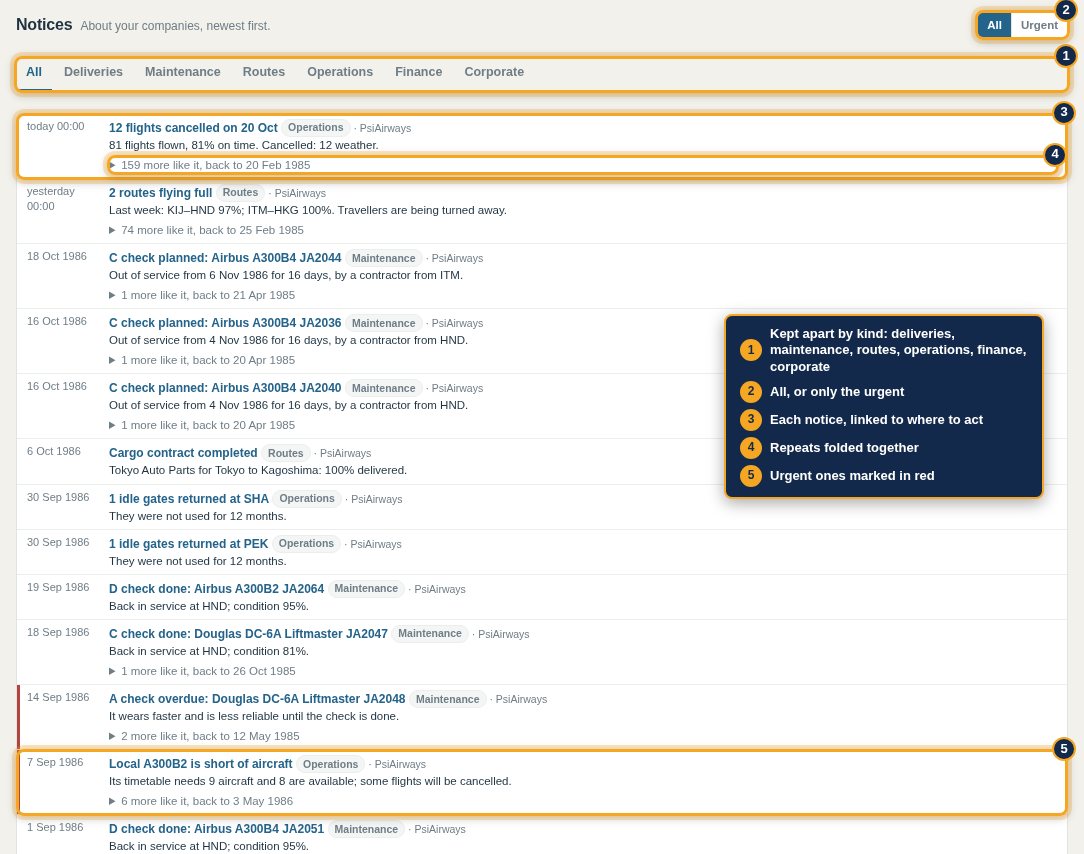
Task: Show the Operations category tab
Action: pos(340,72)
